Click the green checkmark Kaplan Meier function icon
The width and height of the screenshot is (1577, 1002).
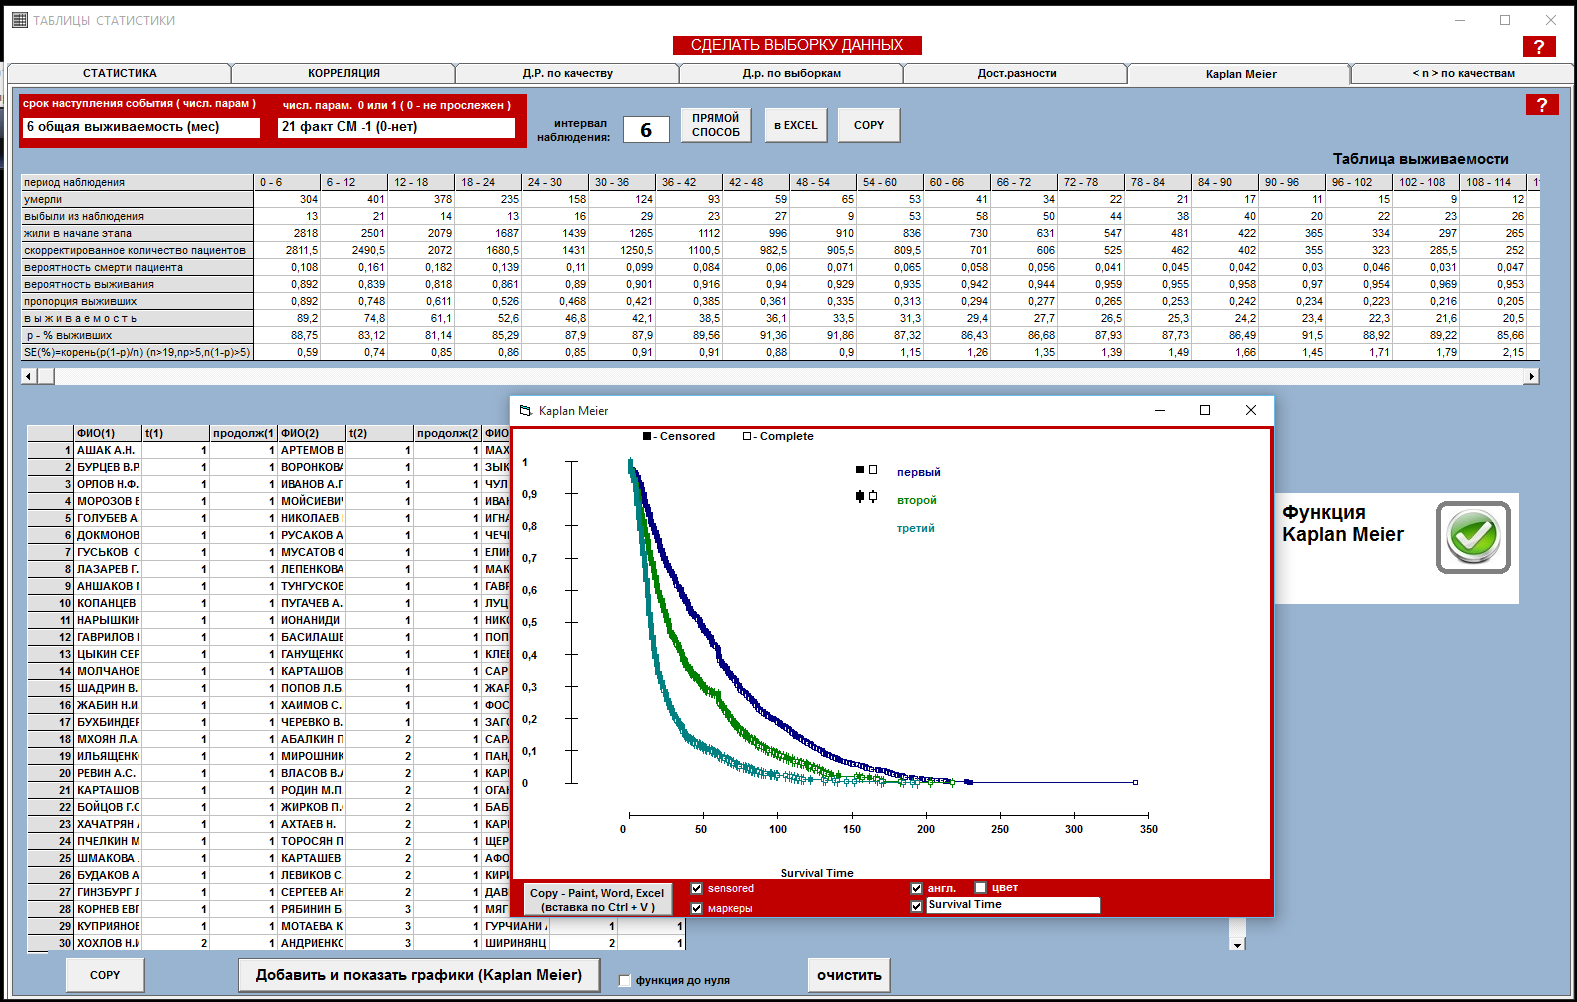1473,537
